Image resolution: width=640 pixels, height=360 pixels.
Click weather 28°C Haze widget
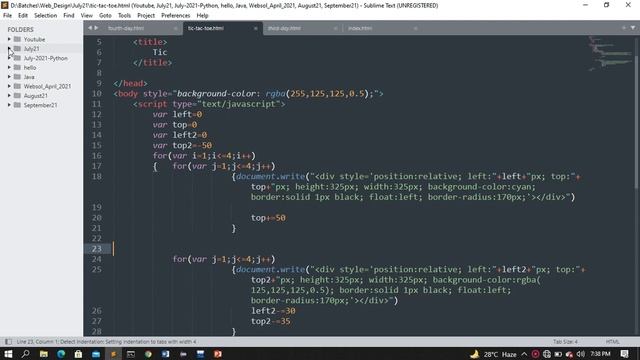(x=493, y=354)
